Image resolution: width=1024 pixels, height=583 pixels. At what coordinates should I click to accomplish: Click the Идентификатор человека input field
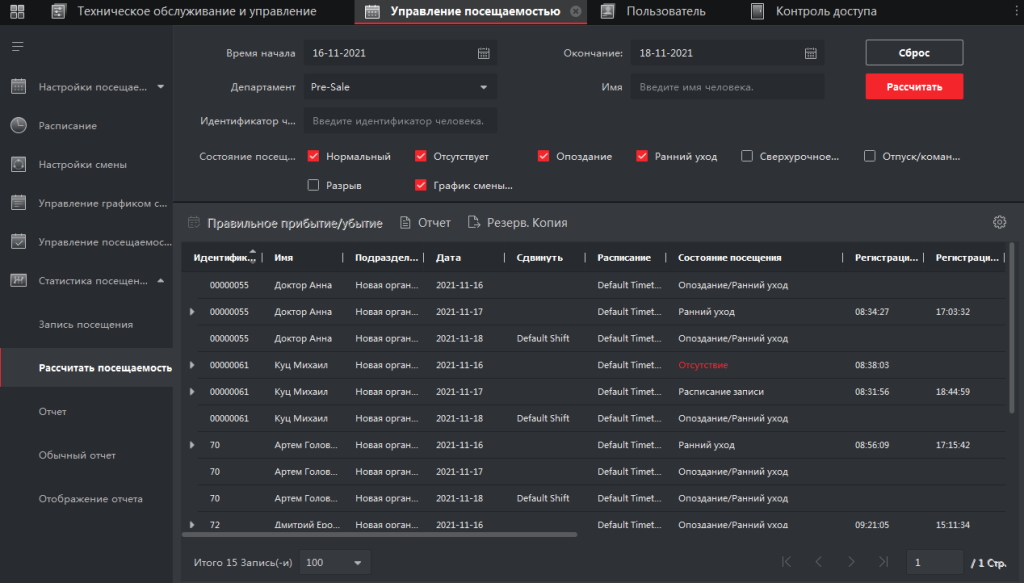coord(400,121)
